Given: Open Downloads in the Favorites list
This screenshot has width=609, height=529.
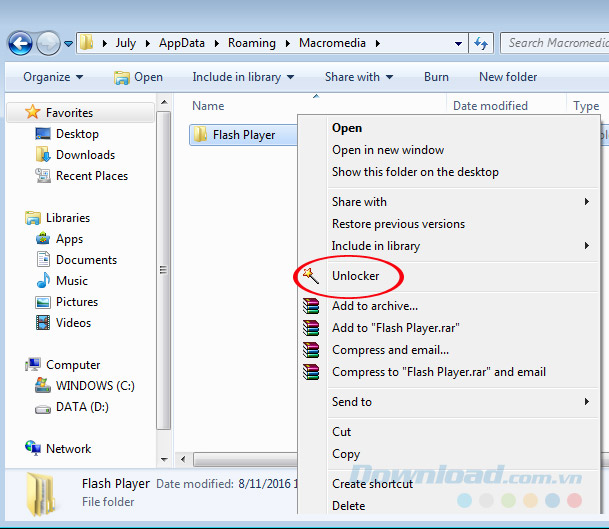Looking at the screenshot, I should tap(85, 155).
